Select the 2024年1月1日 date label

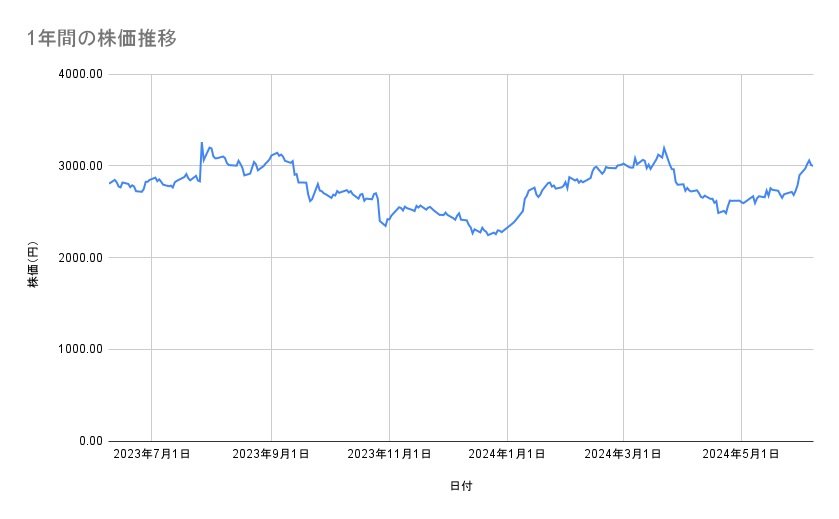click(507, 455)
